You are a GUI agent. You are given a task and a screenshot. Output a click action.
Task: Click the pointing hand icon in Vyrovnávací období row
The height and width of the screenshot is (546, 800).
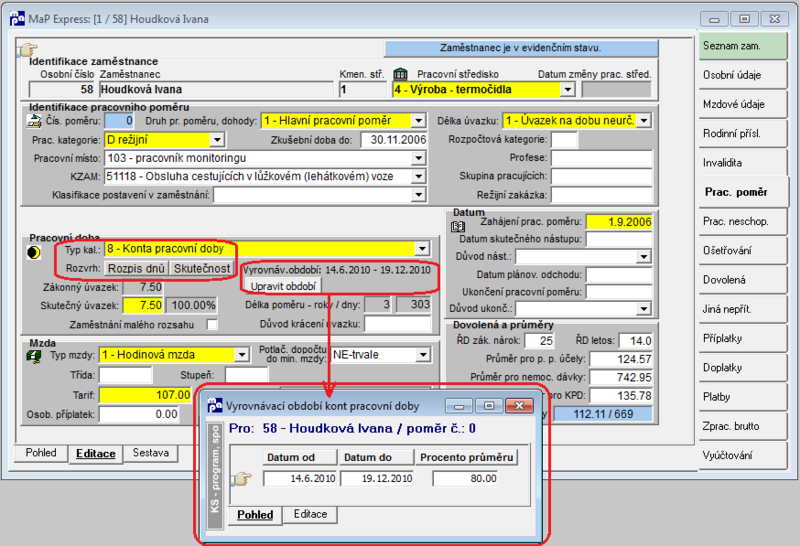242,479
